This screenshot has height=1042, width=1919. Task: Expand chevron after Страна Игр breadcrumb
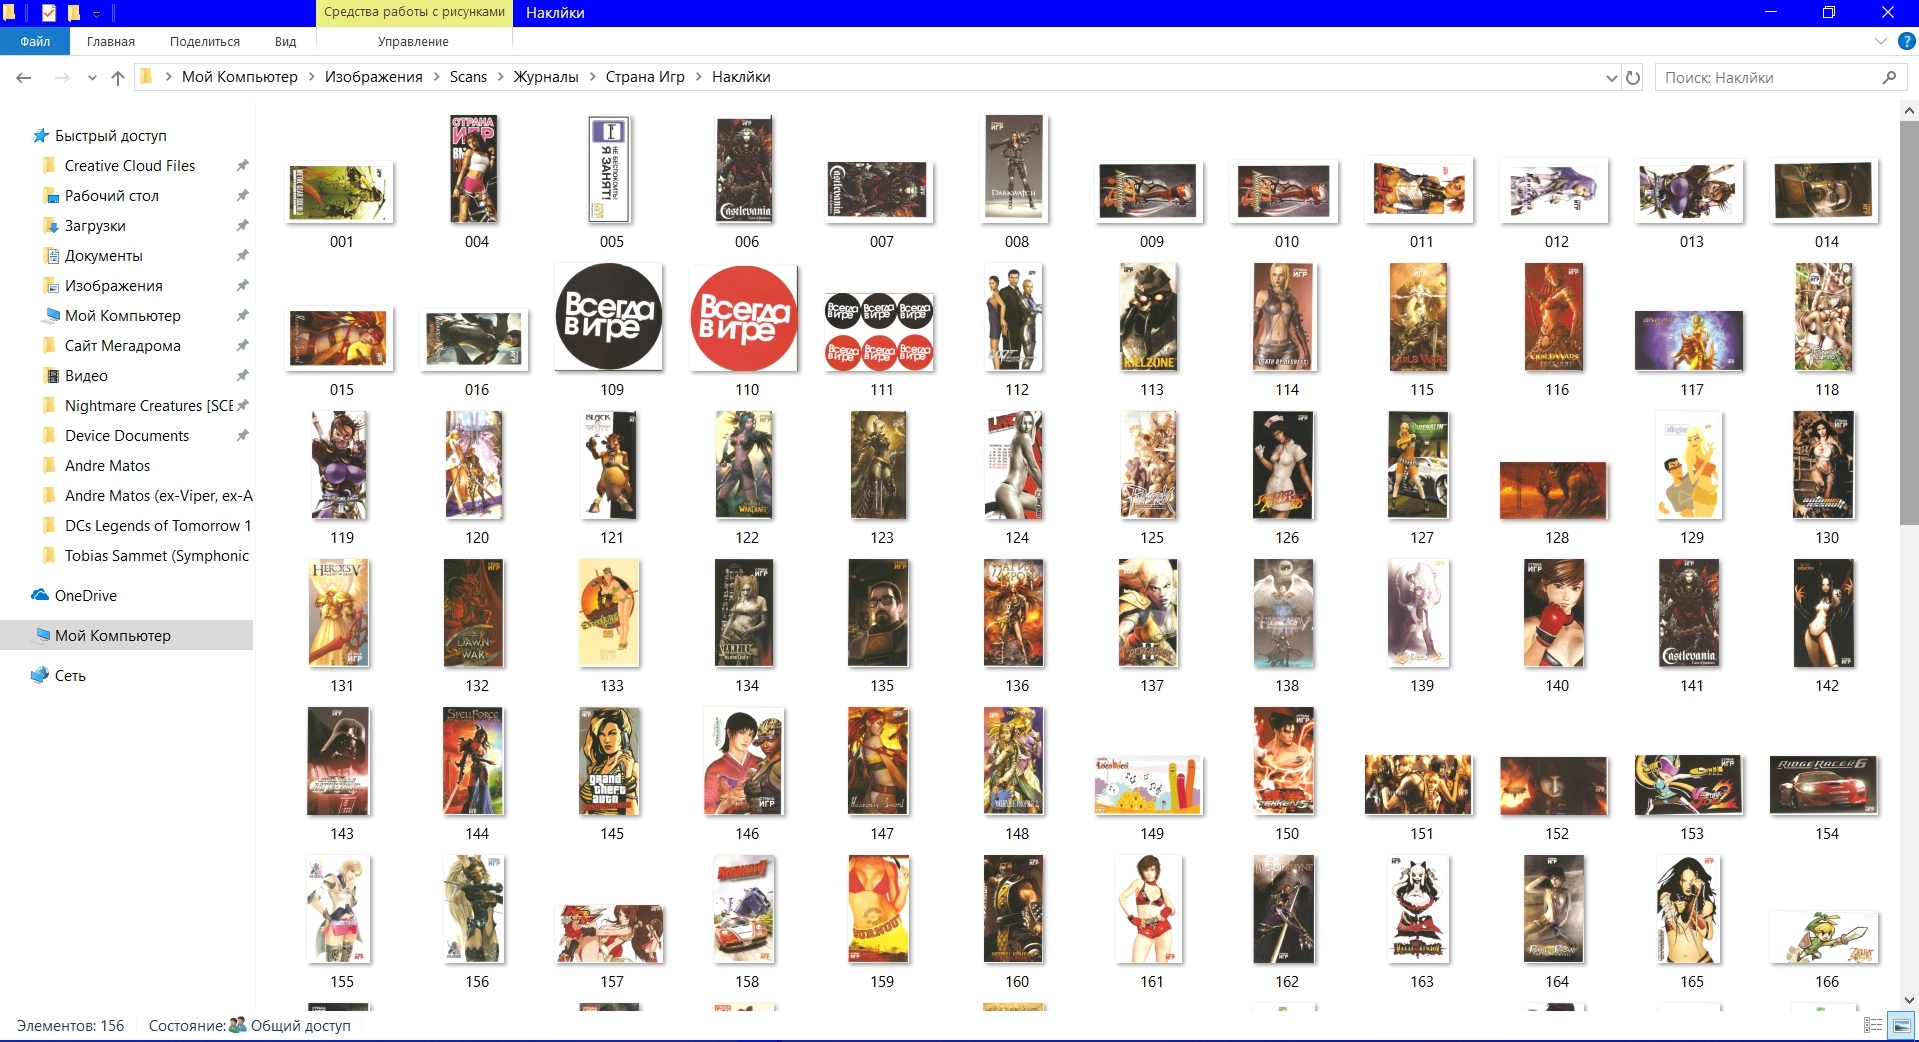(x=698, y=77)
